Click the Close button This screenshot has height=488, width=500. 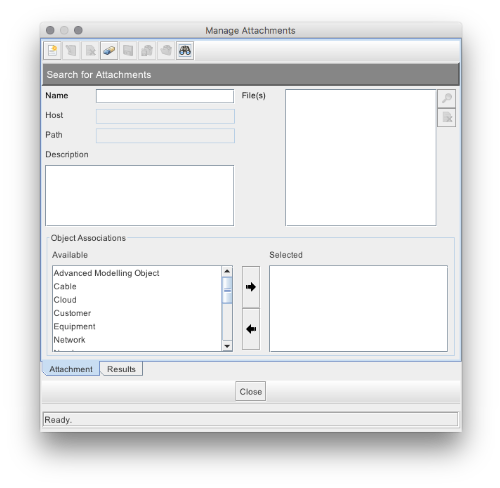tap(251, 391)
